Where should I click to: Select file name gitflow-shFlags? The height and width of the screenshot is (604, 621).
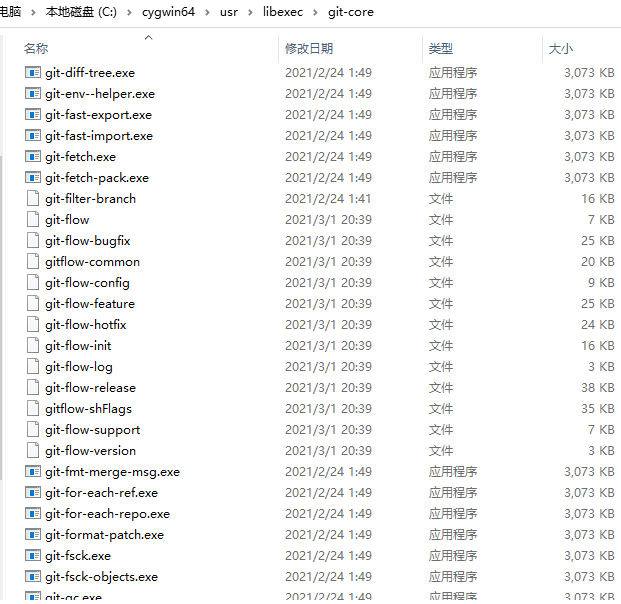coord(88,409)
